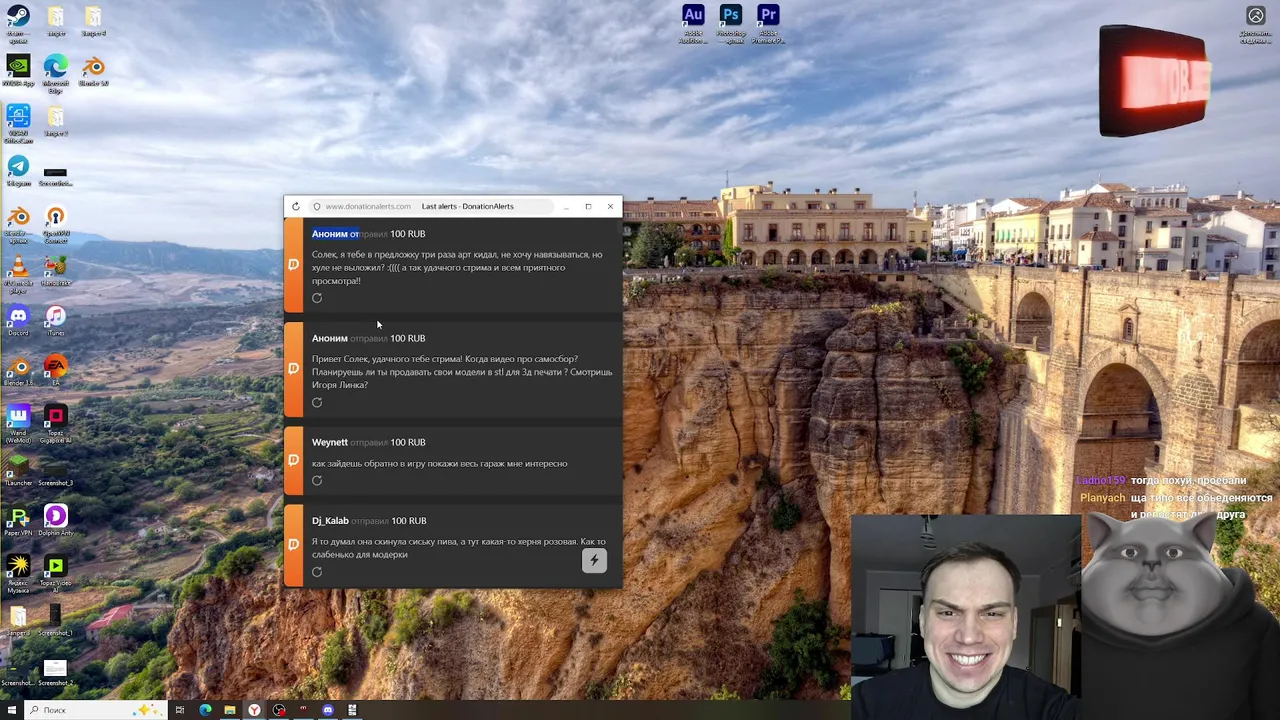Screen dimensions: 1280x720
Task: Open the VEGAN OfficeCam desktop icon
Action: point(18,124)
